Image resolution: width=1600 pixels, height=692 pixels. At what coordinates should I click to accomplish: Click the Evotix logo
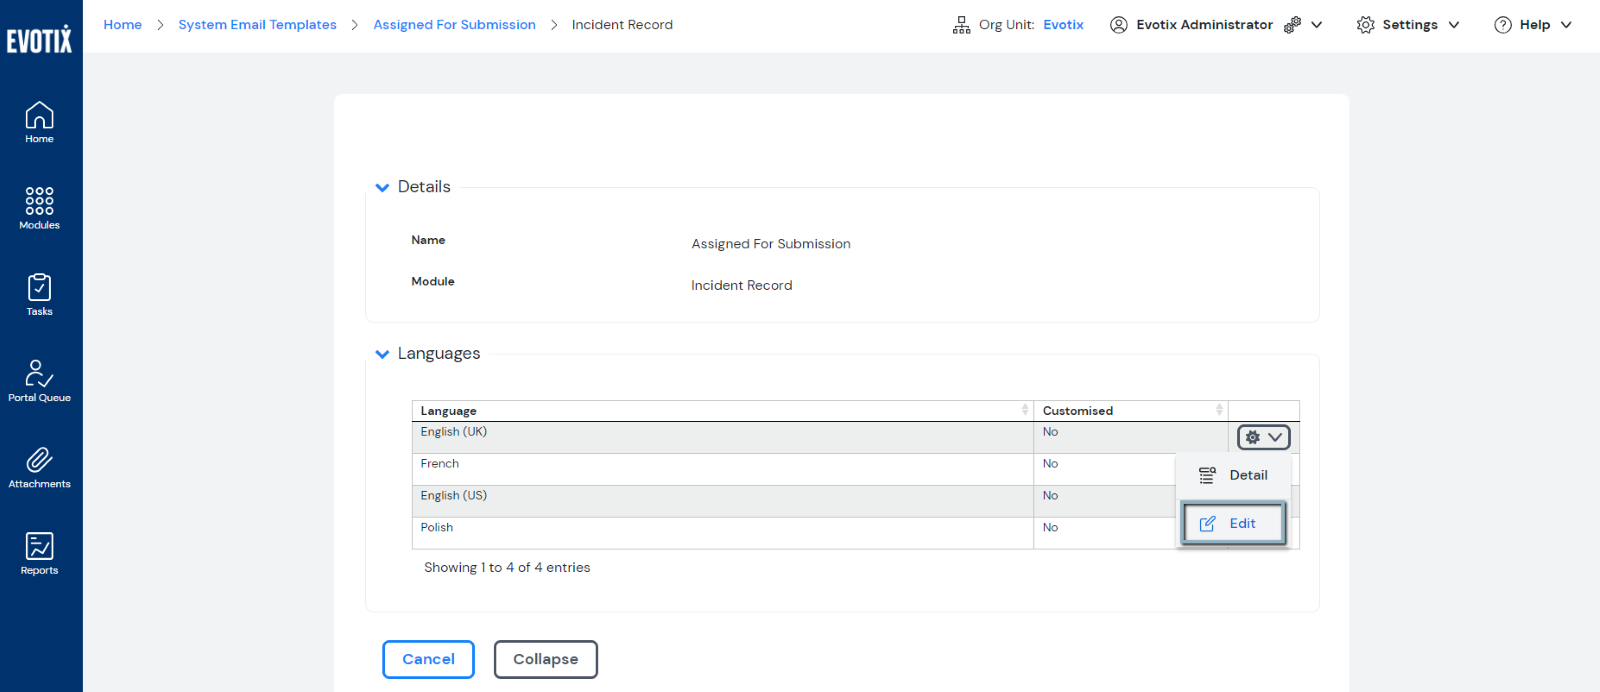[40, 39]
